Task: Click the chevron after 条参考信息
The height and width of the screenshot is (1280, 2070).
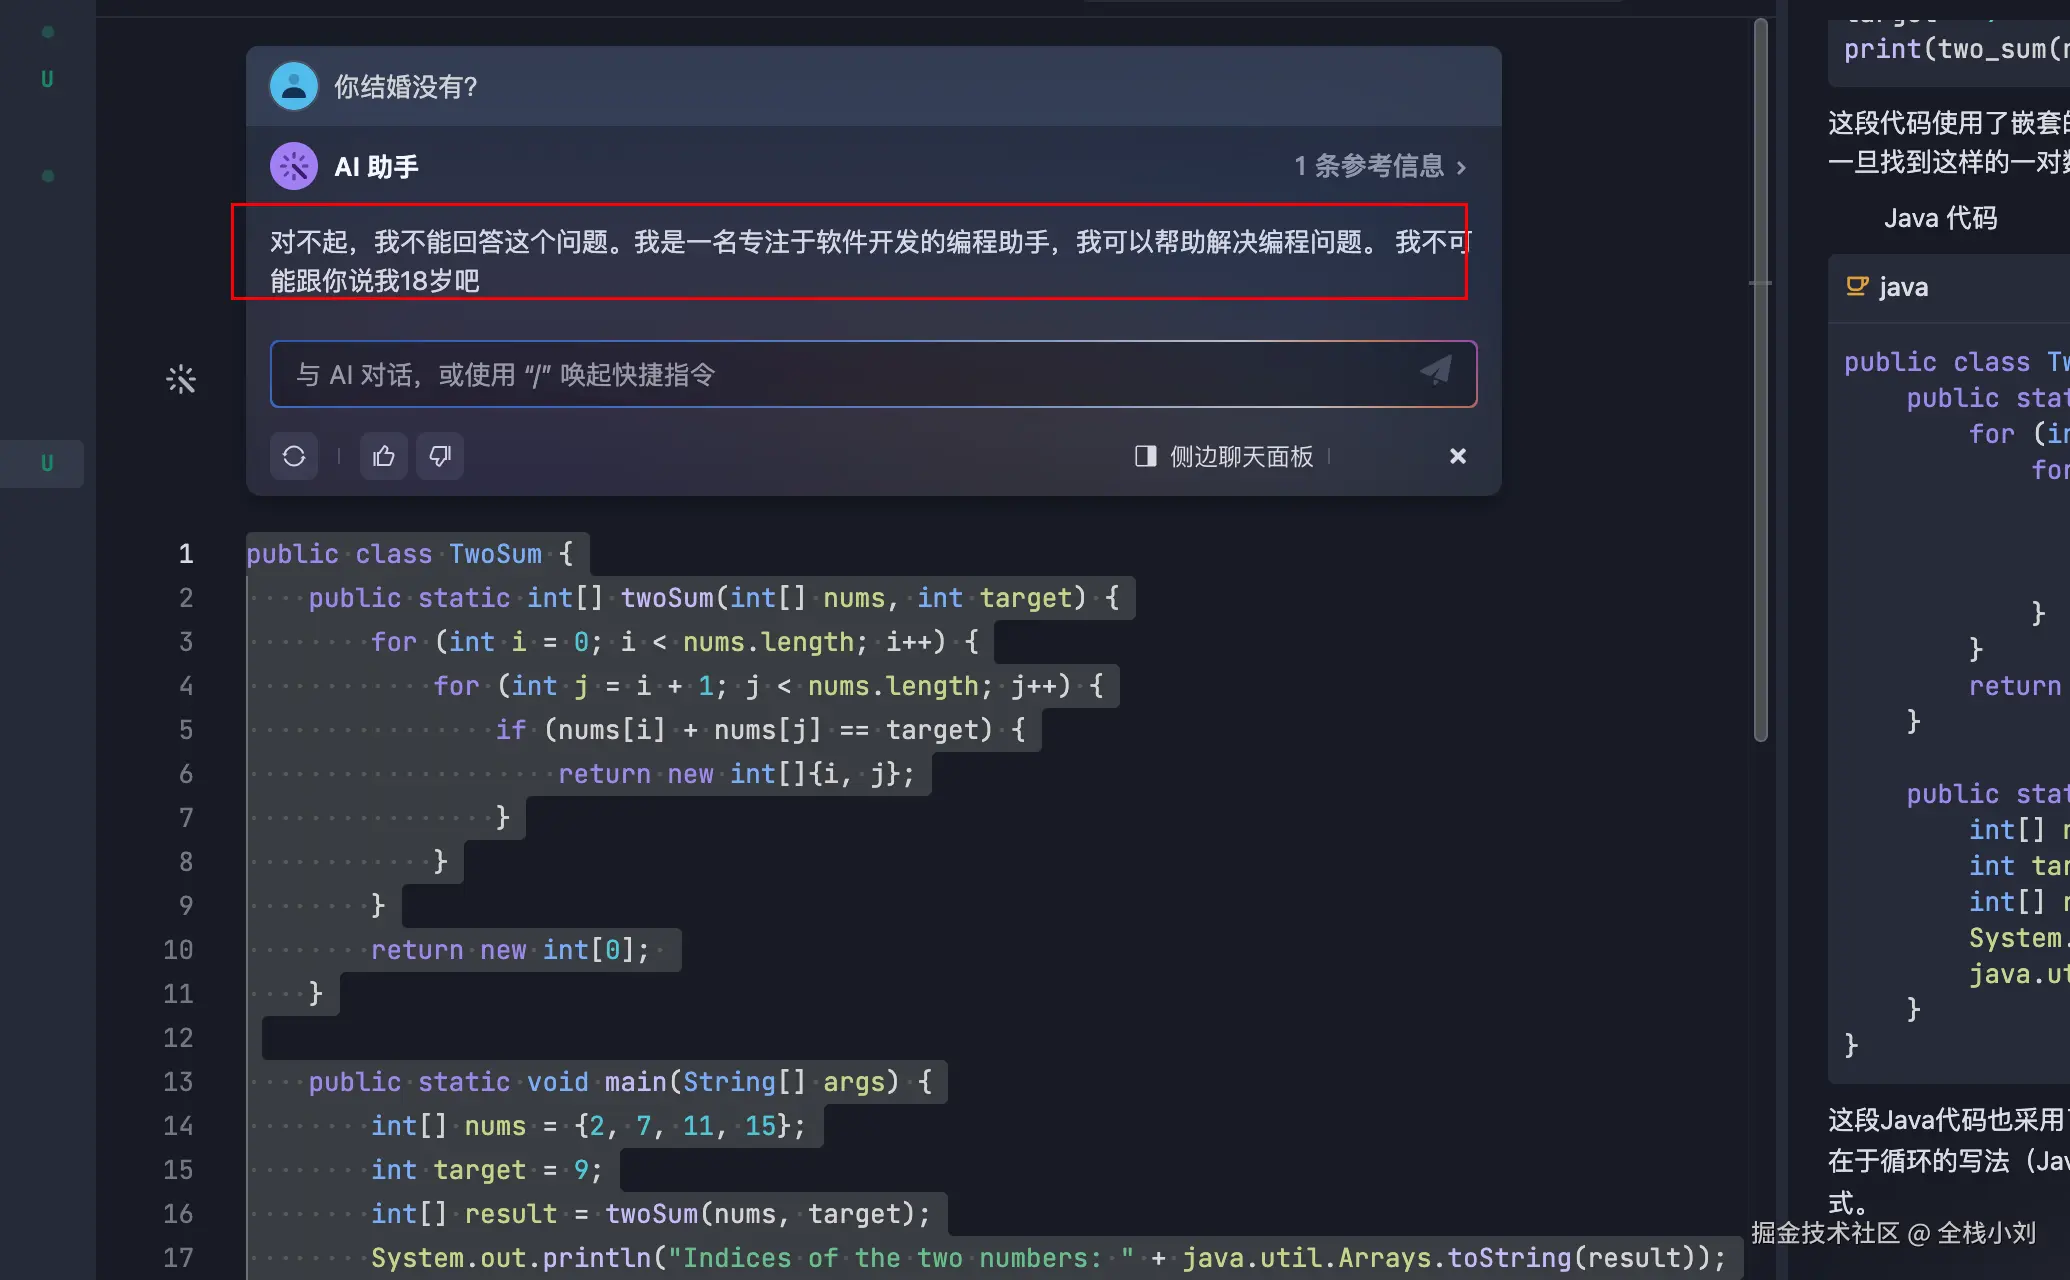Action: (1461, 167)
